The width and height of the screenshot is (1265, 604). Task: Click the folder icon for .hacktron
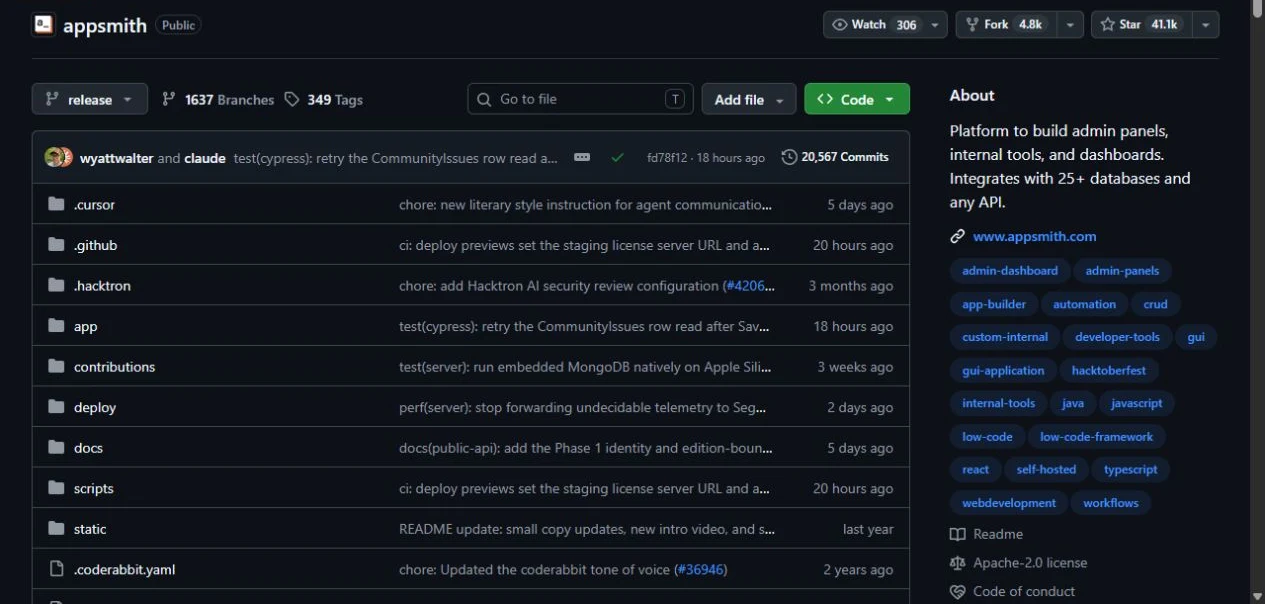tap(56, 286)
